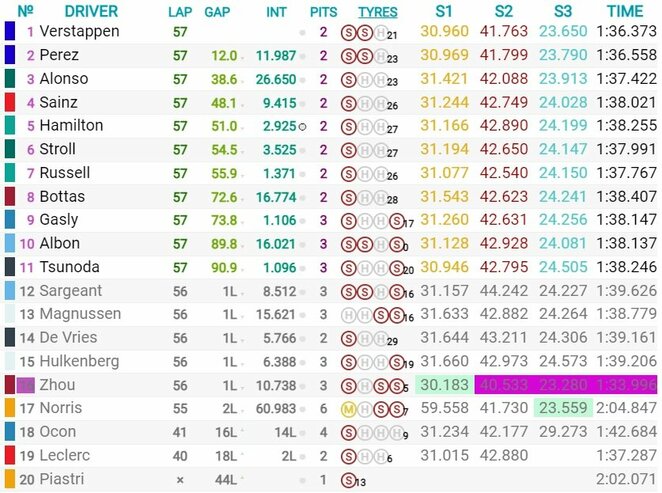
Task: Click the yellow medium tyre icon for Norris
Action: 349,408
